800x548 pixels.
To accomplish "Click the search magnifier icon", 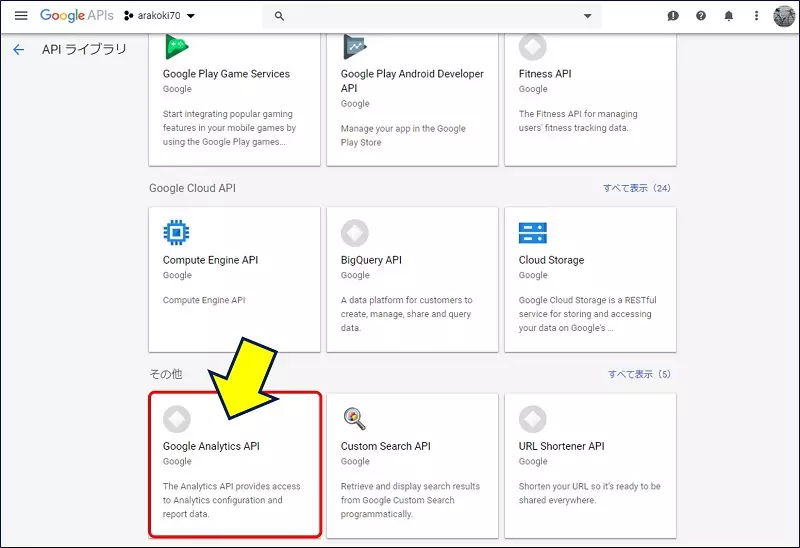I will (279, 16).
